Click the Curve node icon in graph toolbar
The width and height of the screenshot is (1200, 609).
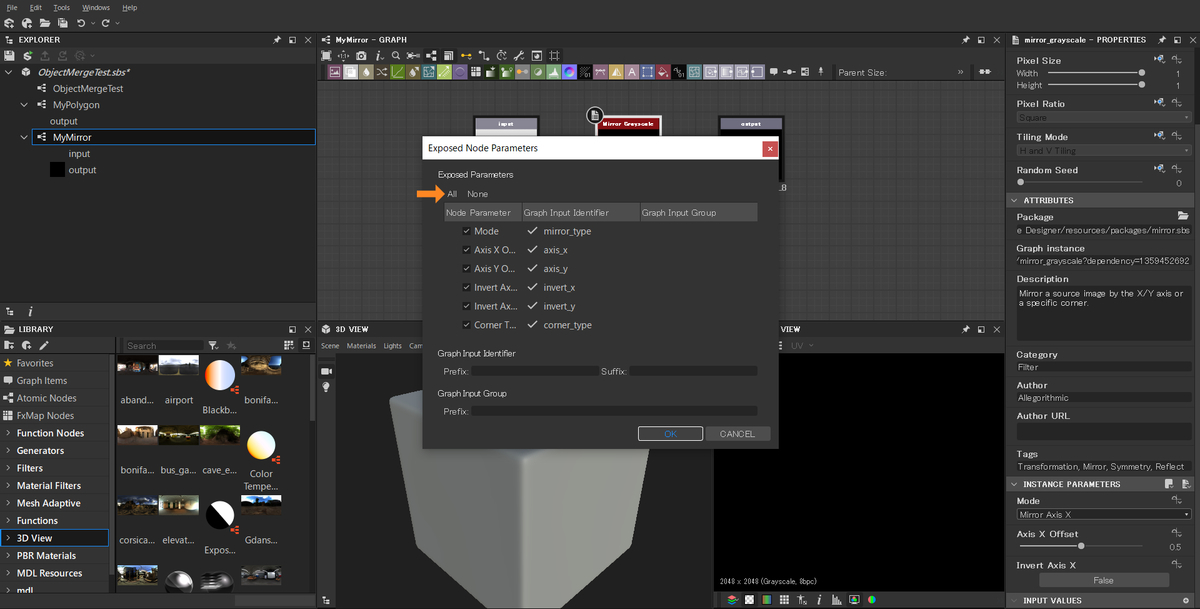[x=397, y=72]
